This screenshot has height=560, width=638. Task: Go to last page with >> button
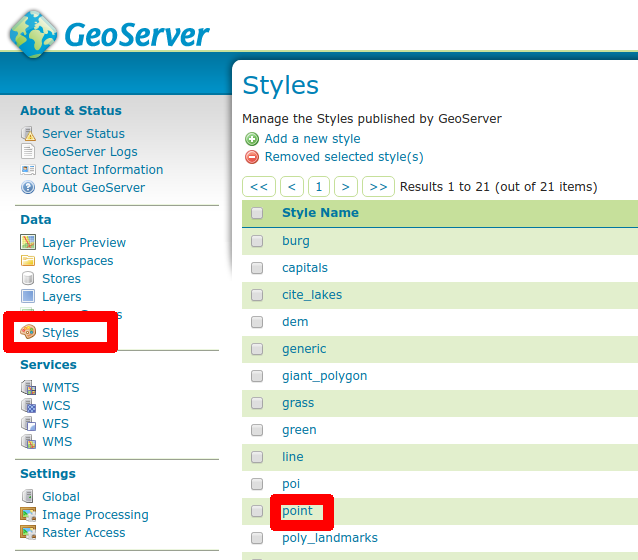[x=378, y=187]
